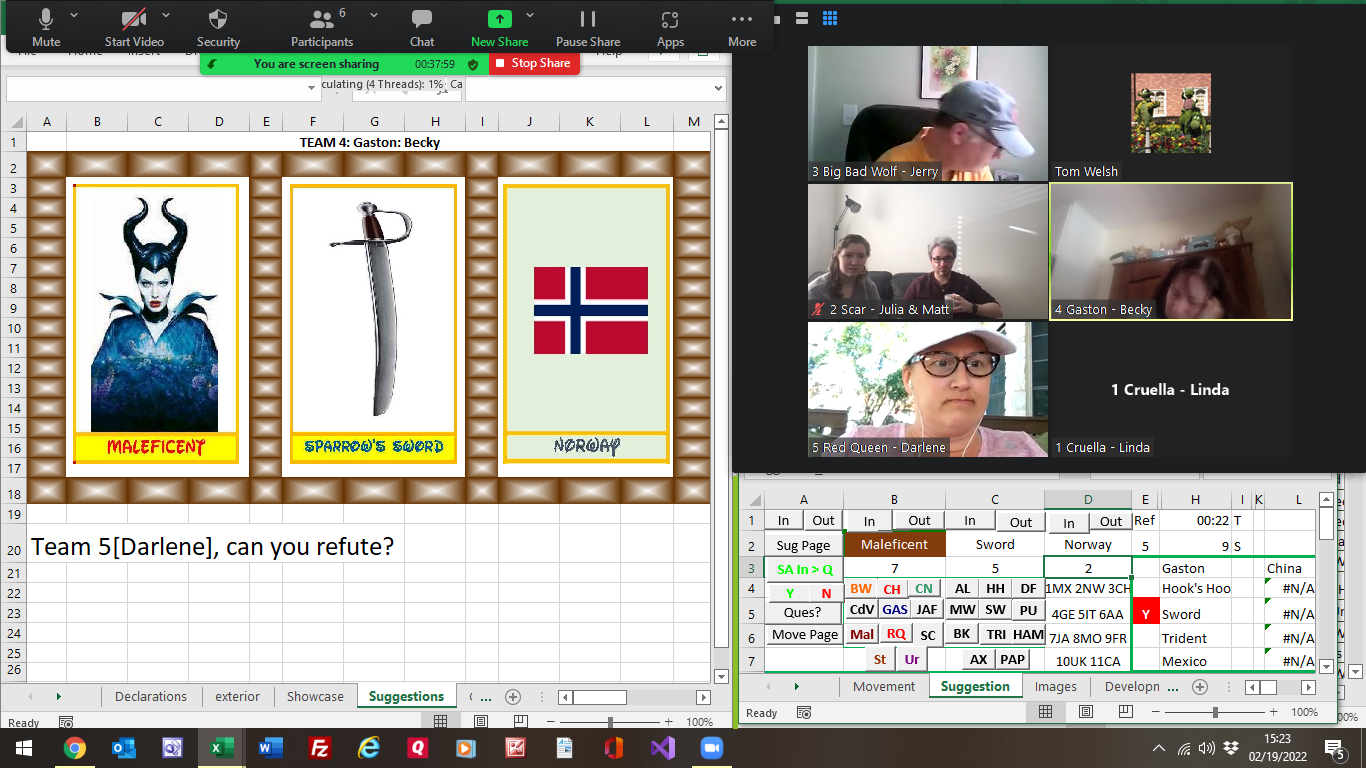Open Zoom from the taskbar
The image size is (1366, 768).
[712, 748]
